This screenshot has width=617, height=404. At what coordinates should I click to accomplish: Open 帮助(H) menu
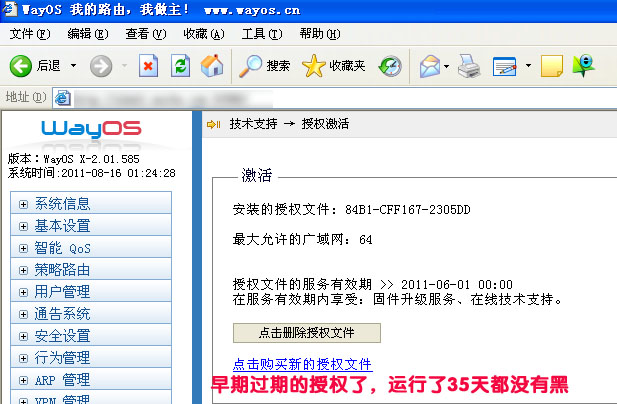coord(320,34)
